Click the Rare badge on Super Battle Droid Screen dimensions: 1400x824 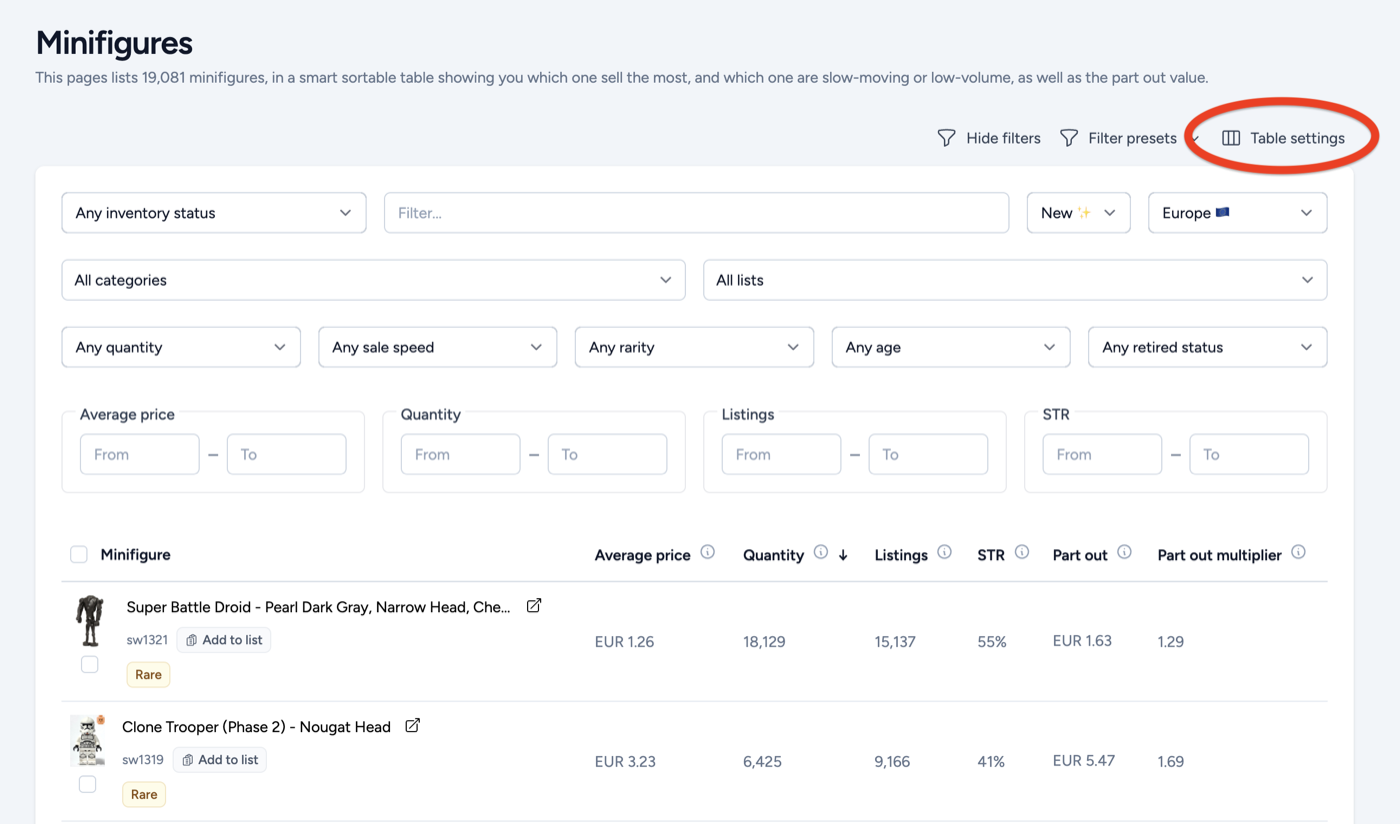point(148,675)
